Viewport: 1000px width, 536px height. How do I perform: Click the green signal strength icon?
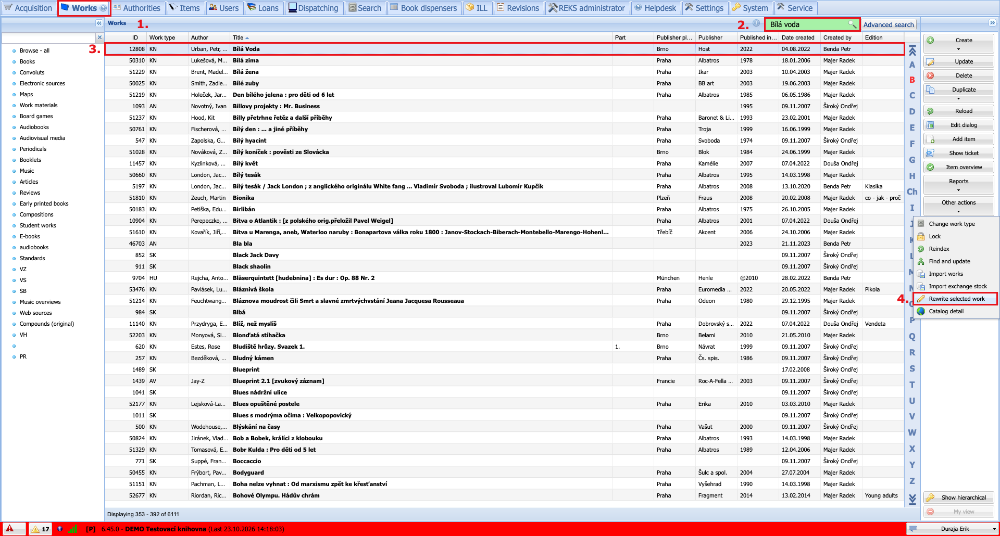click(x=73, y=528)
